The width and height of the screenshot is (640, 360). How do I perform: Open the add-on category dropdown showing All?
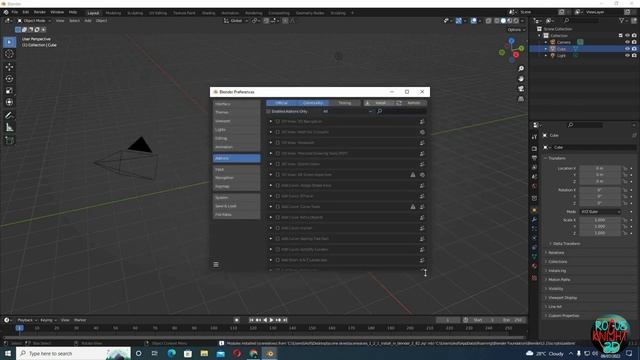click(x=347, y=111)
